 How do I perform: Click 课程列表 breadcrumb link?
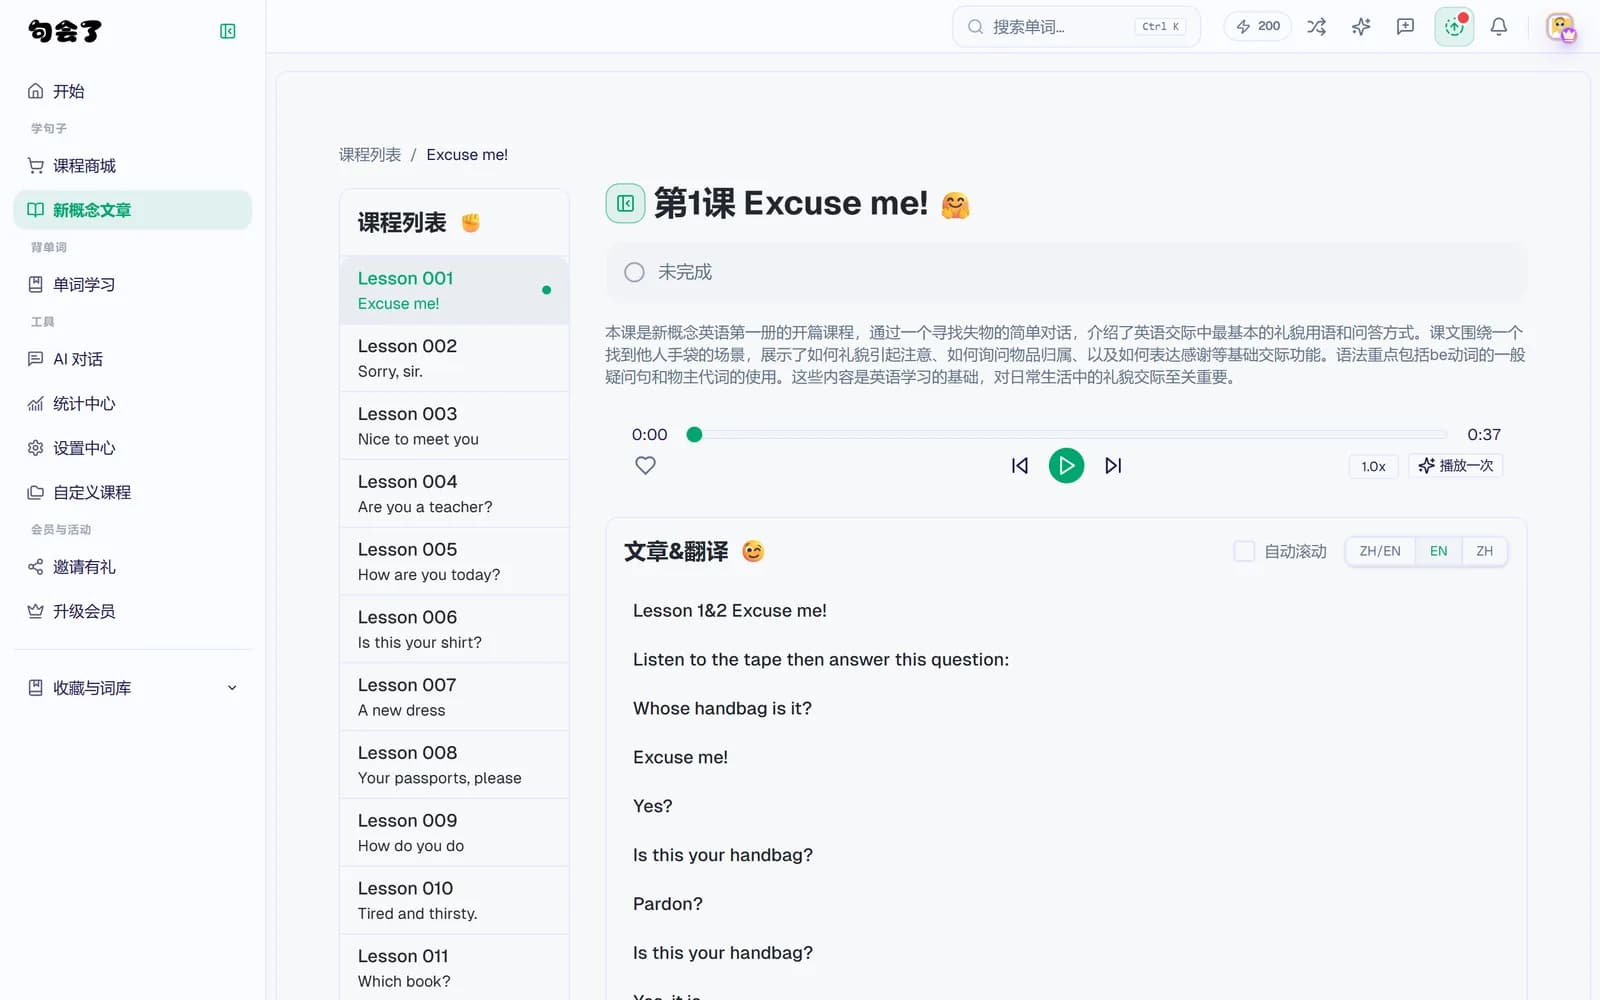370,155
